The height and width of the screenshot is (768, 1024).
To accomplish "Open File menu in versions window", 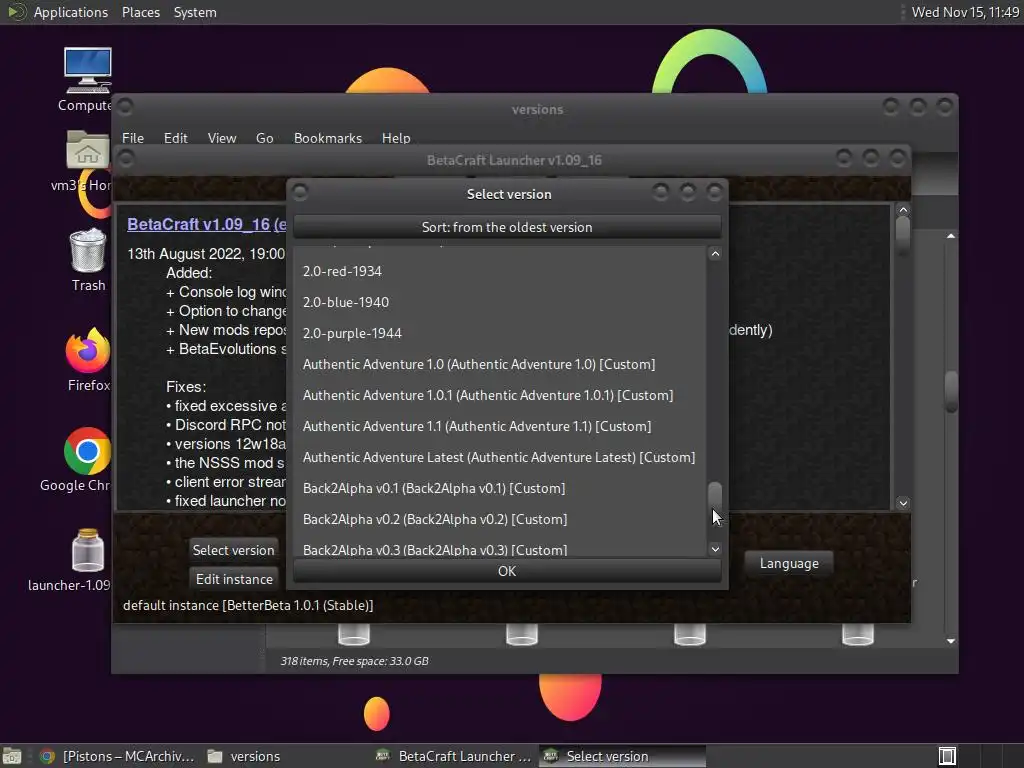I will tap(133, 138).
